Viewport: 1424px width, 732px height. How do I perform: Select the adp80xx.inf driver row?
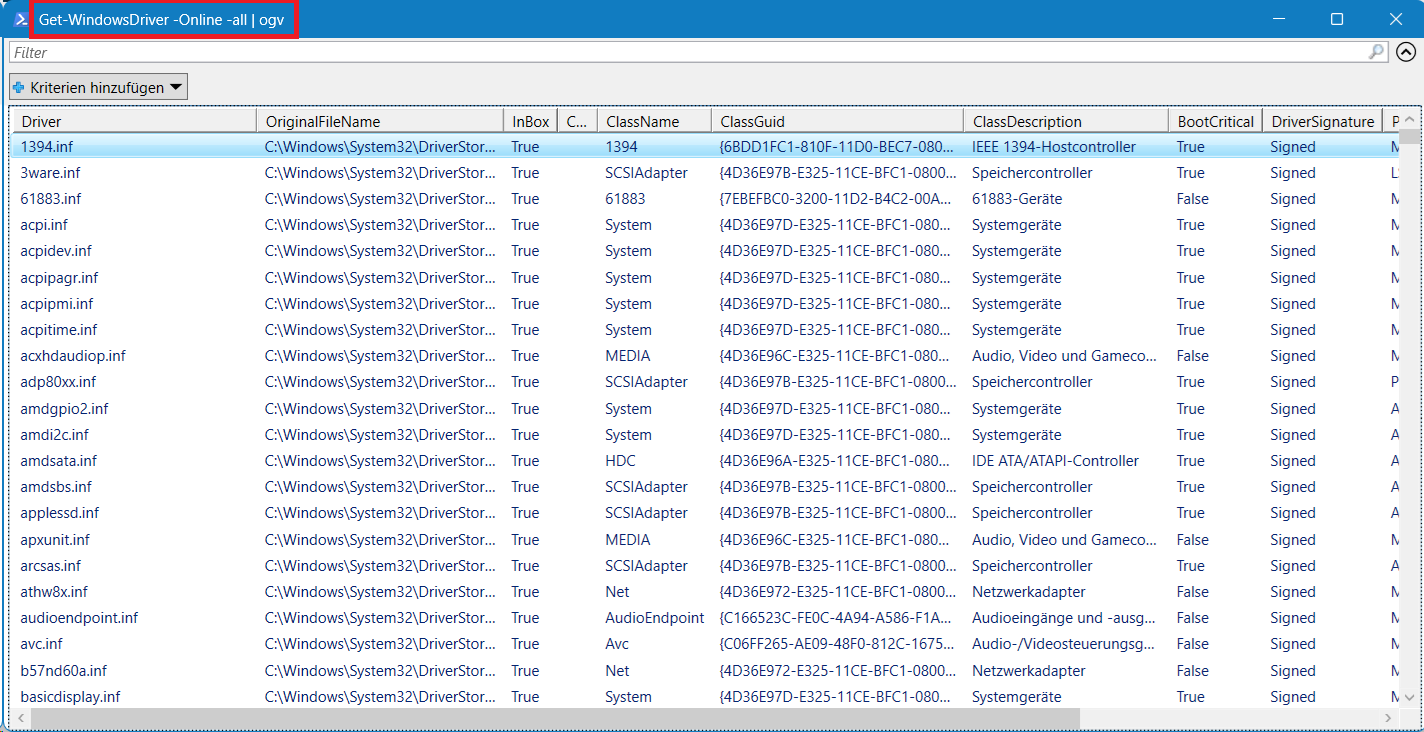[x=704, y=382]
